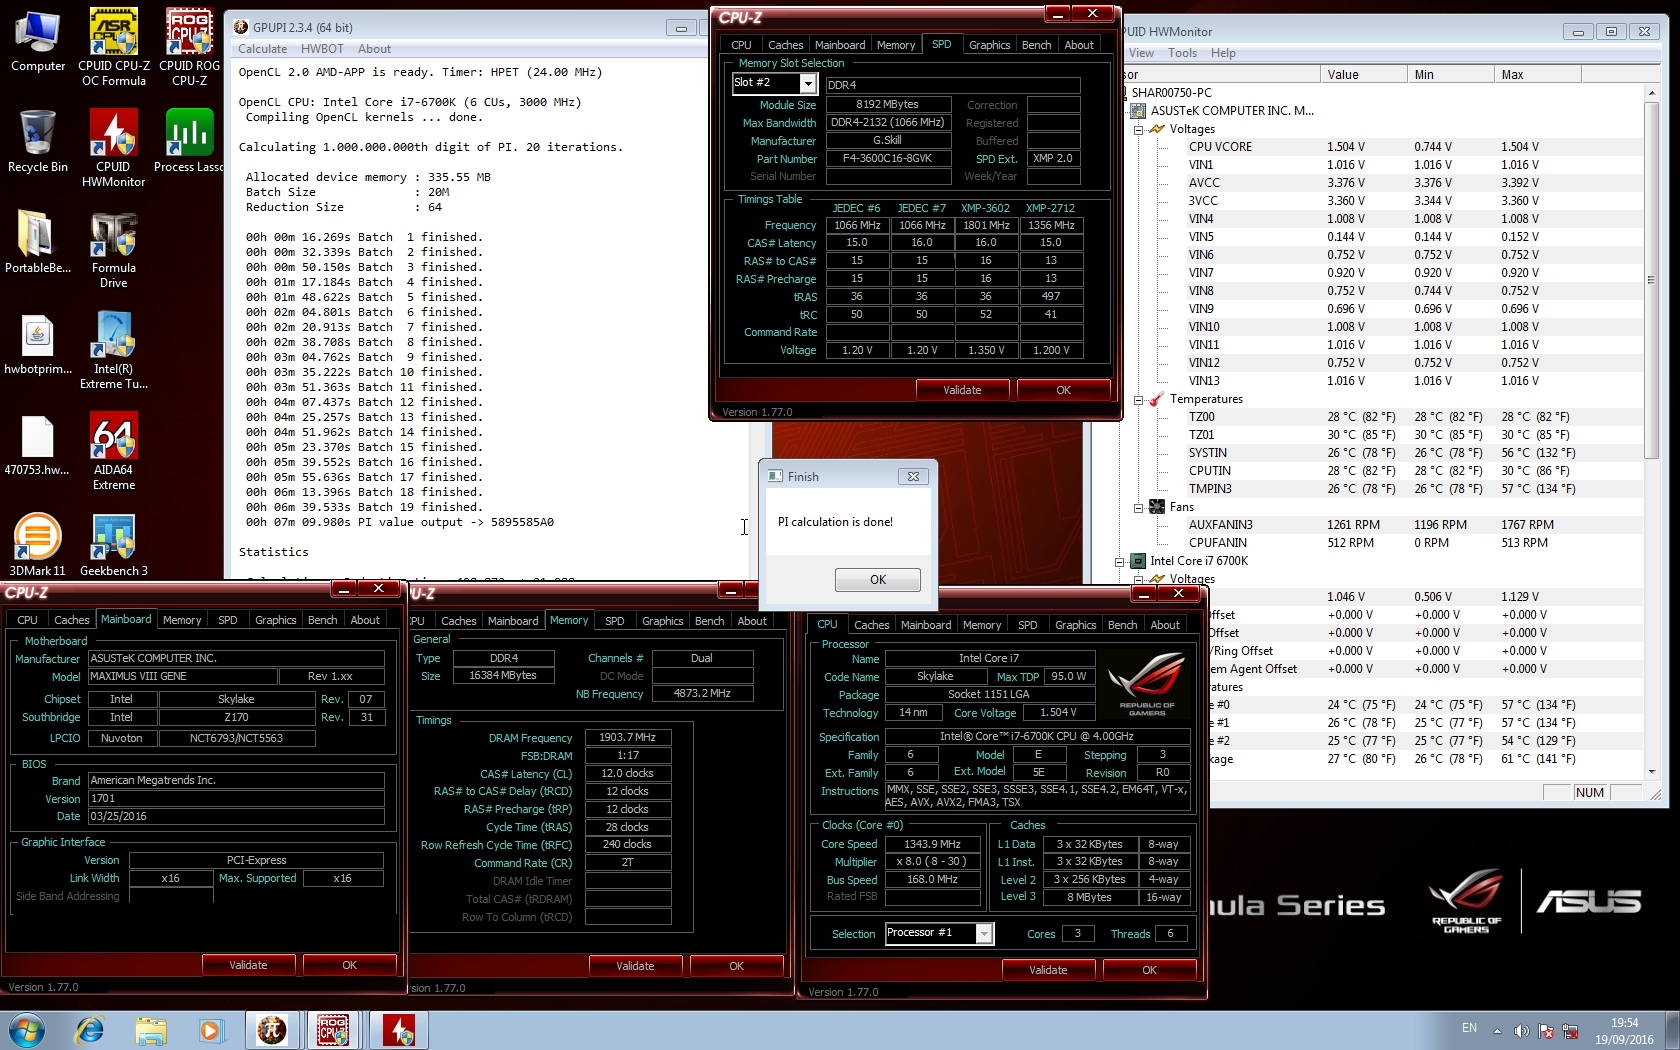Click the Core Speed value 1343.9 MHz

click(x=932, y=844)
